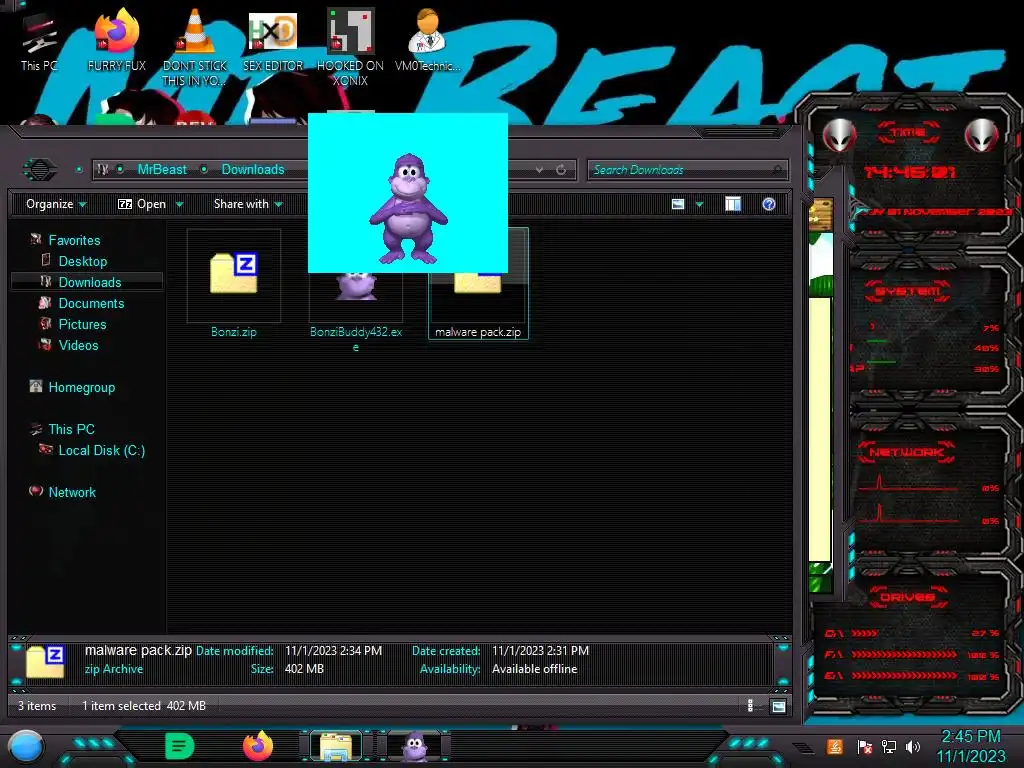Expand the Open button dropdown arrow
The width and height of the screenshot is (1024, 768).
[180, 204]
